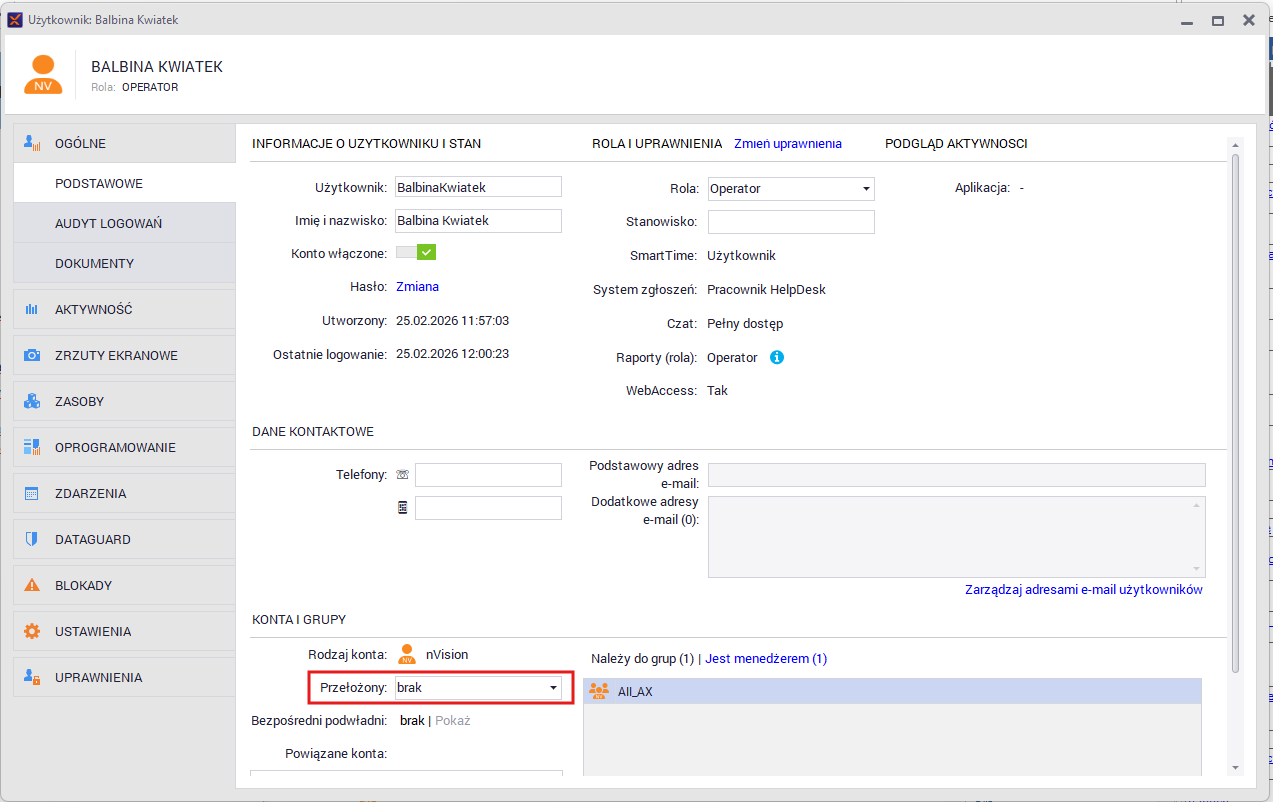Open the Audyt logowań tab
Screen dimensions: 1273x802
click(x=108, y=224)
